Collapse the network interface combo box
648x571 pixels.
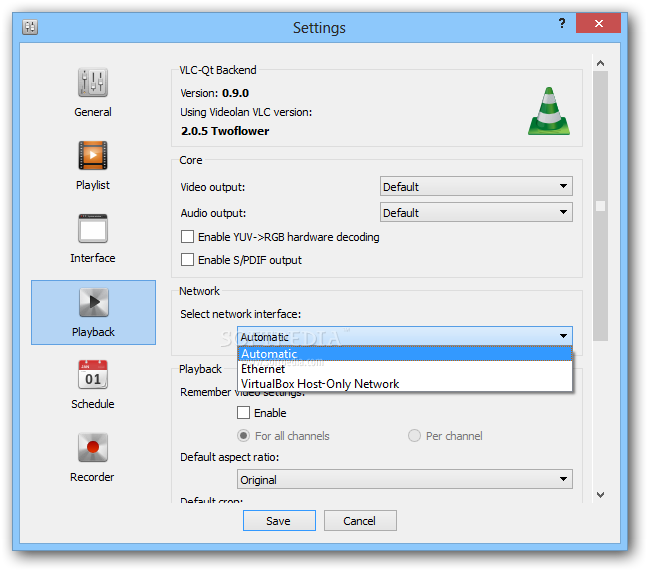[405, 336]
